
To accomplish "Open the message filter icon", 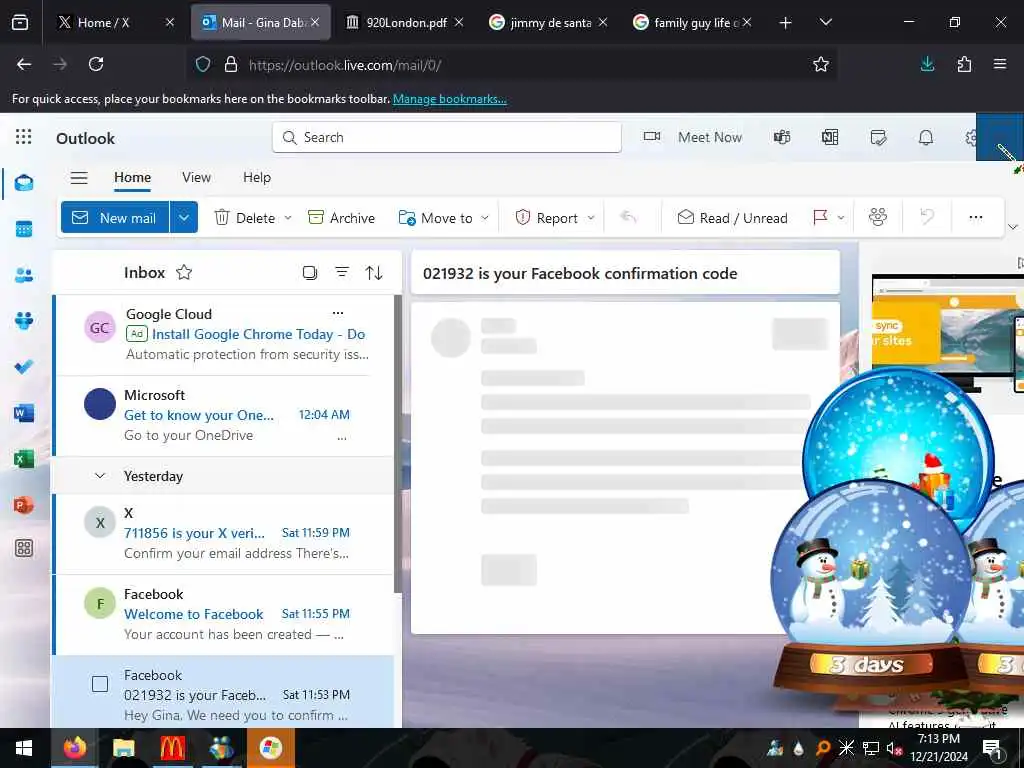I will (x=342, y=272).
